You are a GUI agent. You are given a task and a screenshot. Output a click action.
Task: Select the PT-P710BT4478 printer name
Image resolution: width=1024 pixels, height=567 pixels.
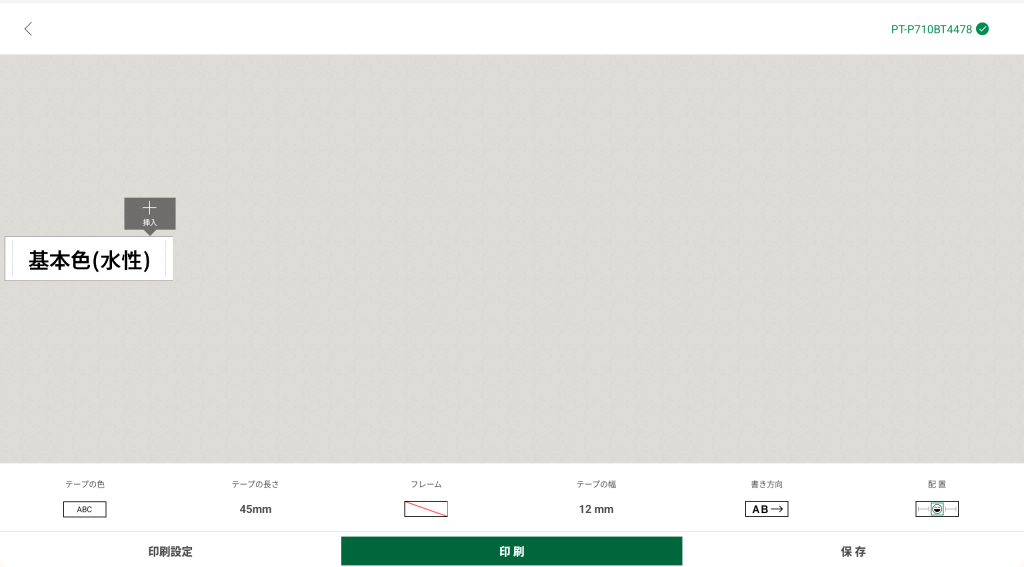point(931,29)
